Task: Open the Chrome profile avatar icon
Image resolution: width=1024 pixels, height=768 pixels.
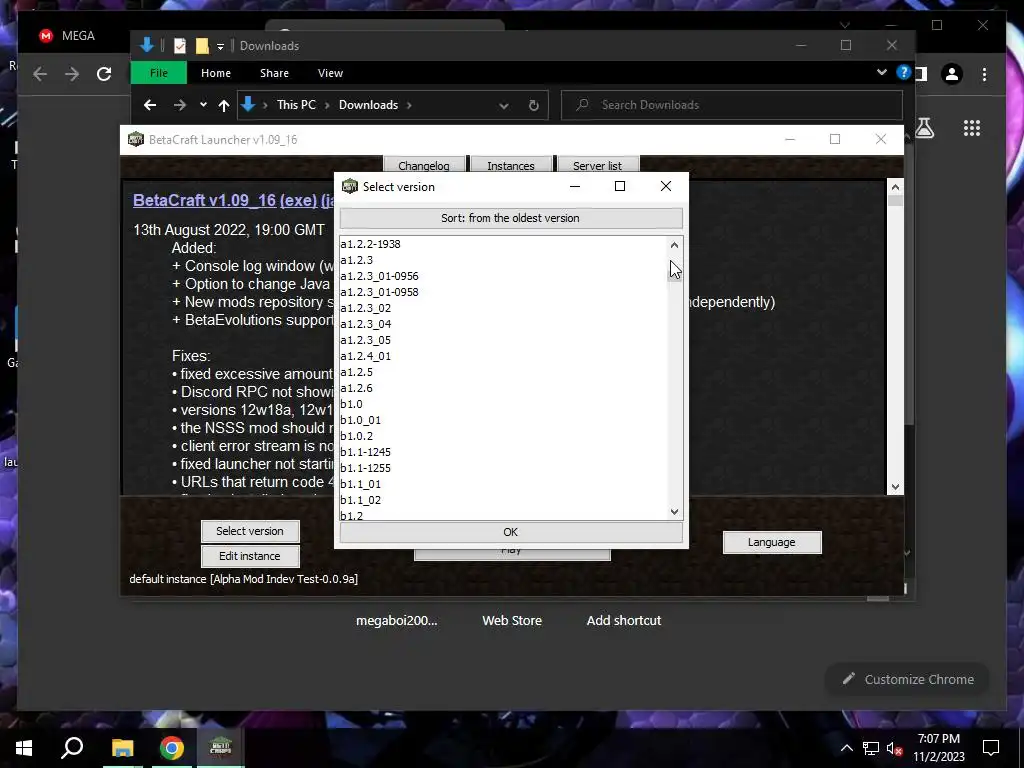Action: click(952, 74)
